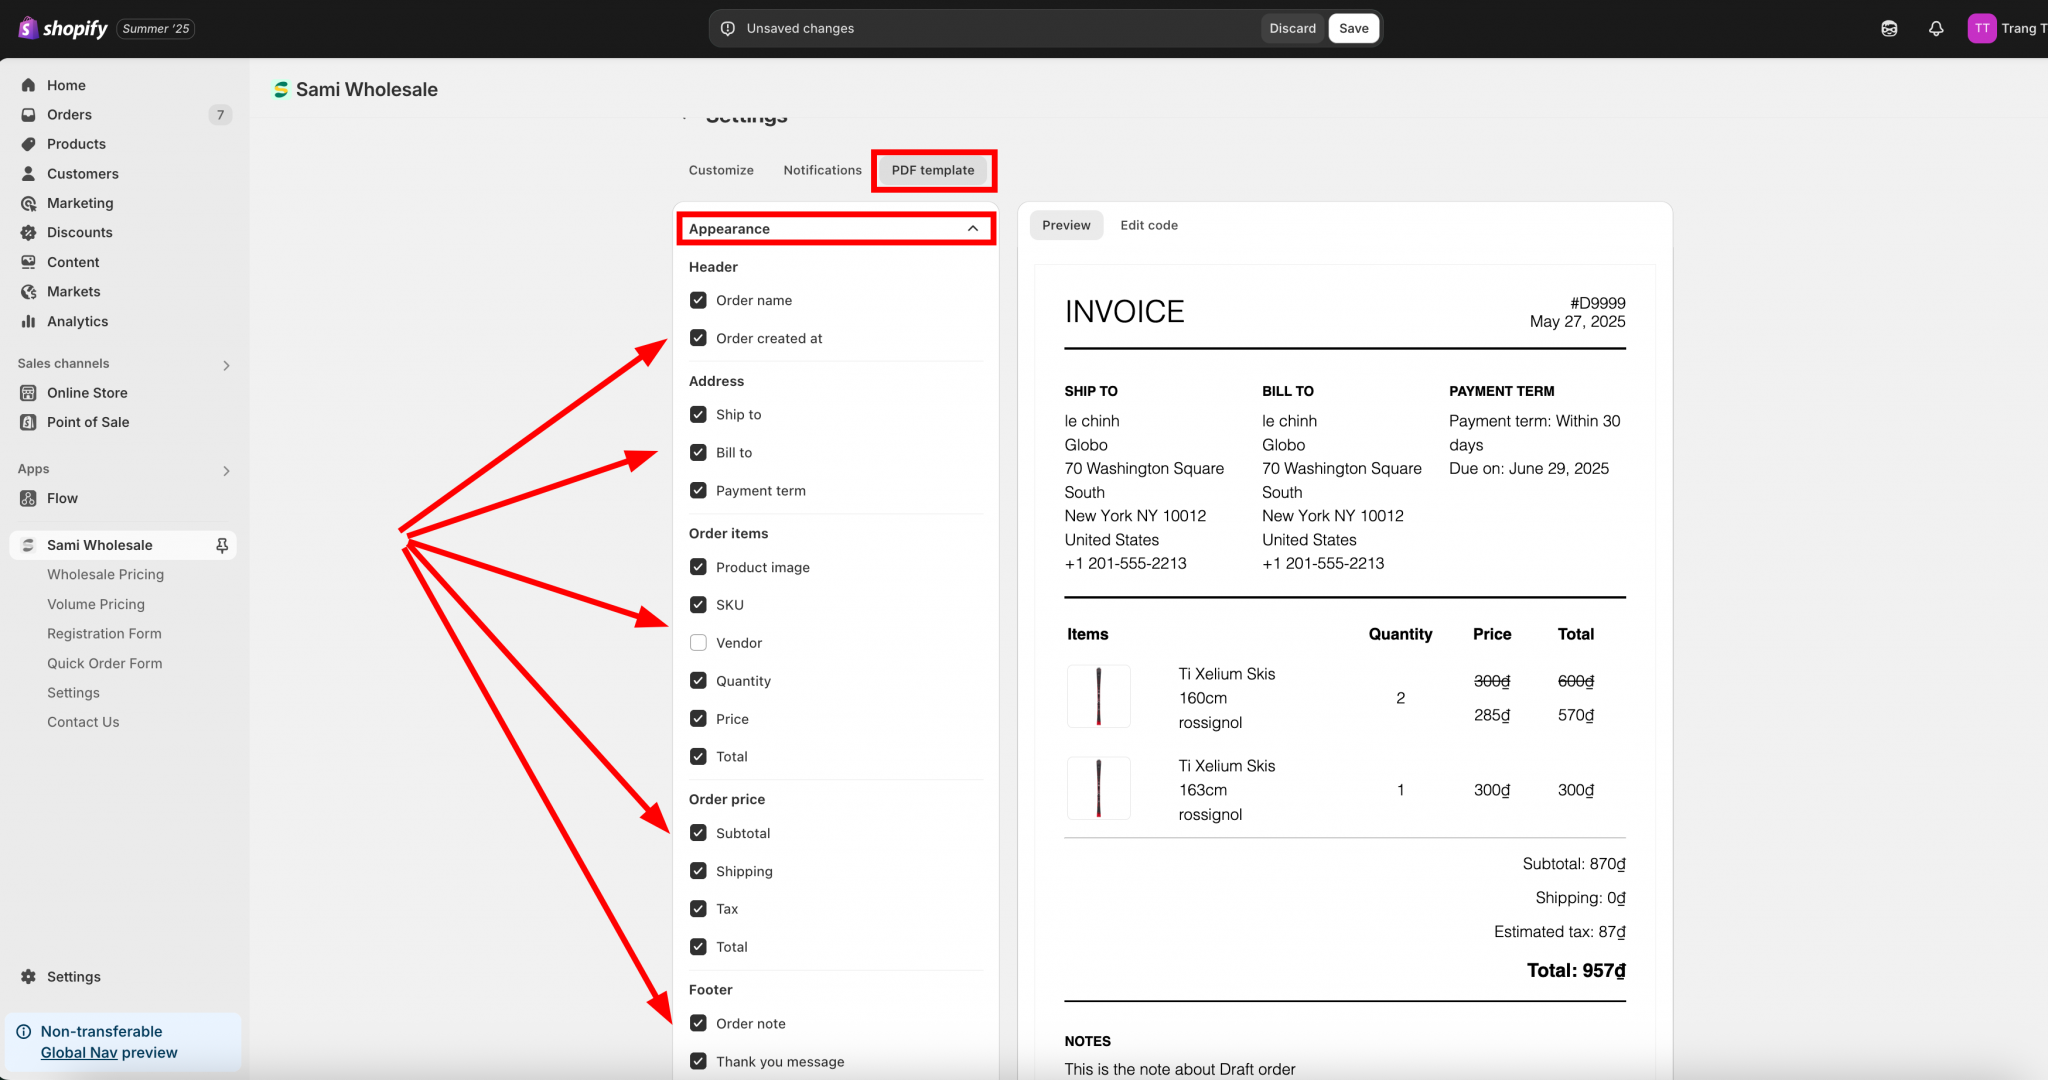The image size is (2048, 1080).
Task: Open the Orders icon in sidebar
Action: tap(28, 115)
